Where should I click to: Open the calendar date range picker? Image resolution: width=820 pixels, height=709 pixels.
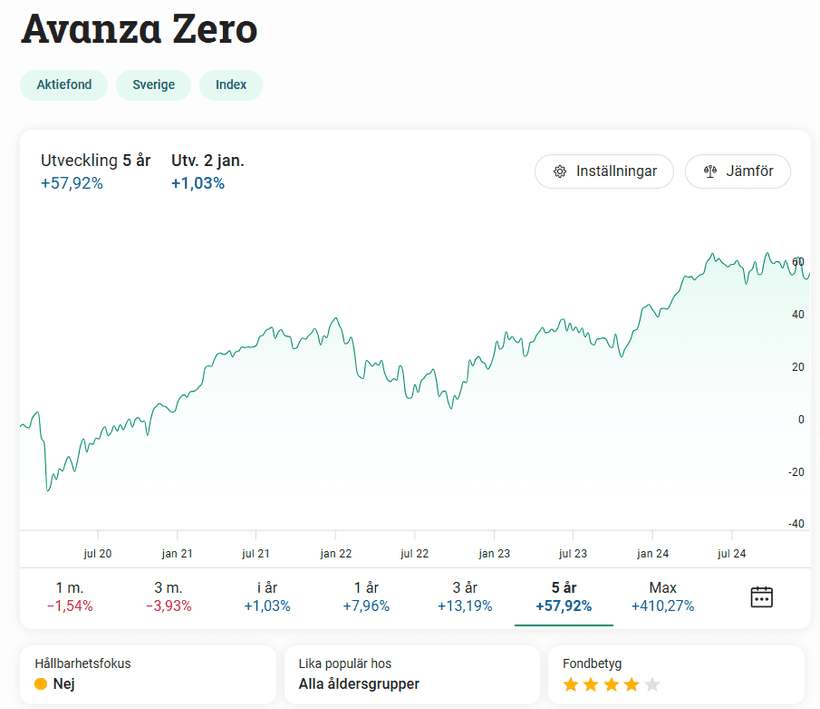[762, 597]
